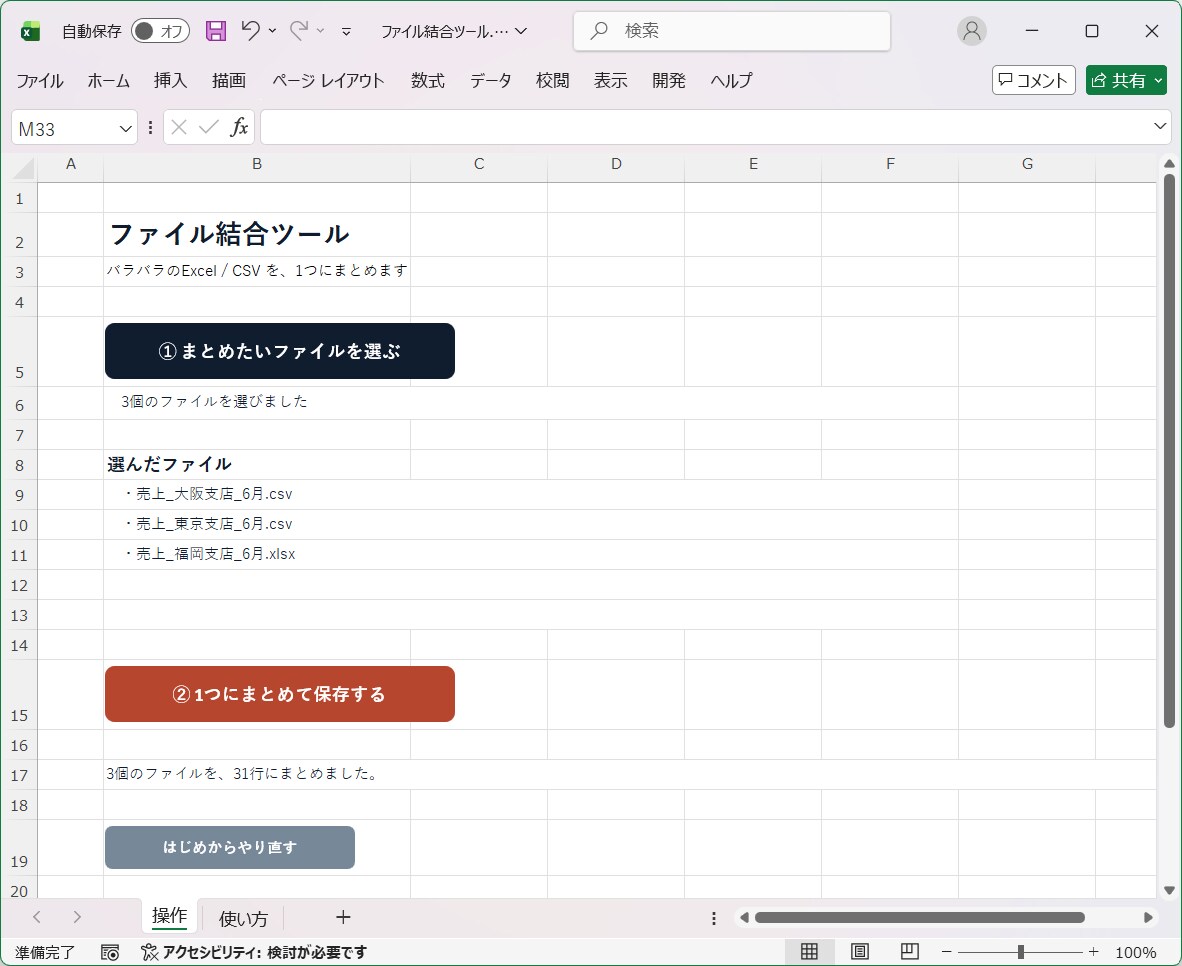The width and height of the screenshot is (1182, 966).
Task: Click the user account avatar icon
Action: (x=972, y=31)
